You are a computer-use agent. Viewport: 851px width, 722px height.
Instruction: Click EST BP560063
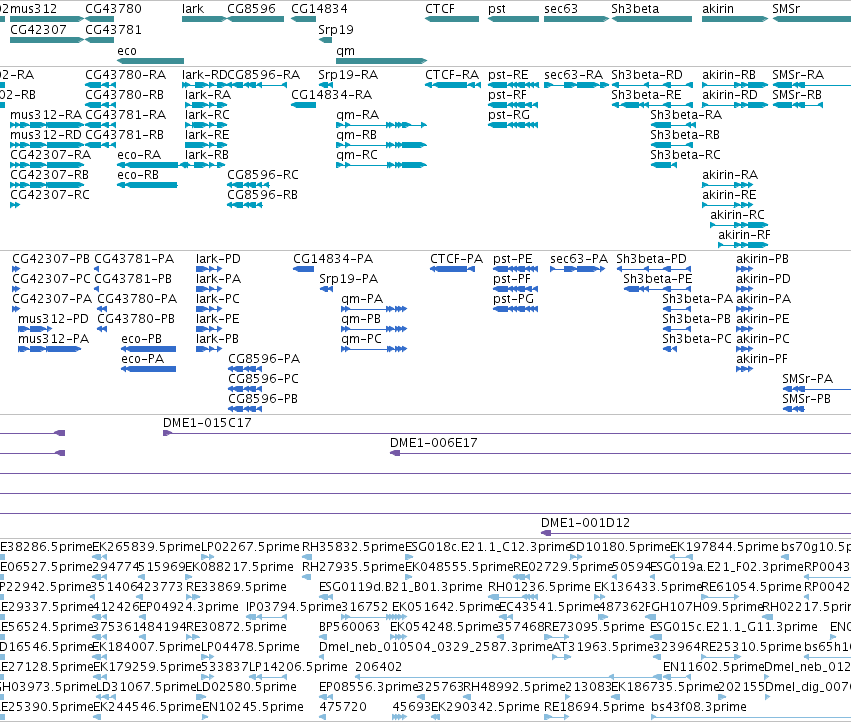(x=350, y=627)
